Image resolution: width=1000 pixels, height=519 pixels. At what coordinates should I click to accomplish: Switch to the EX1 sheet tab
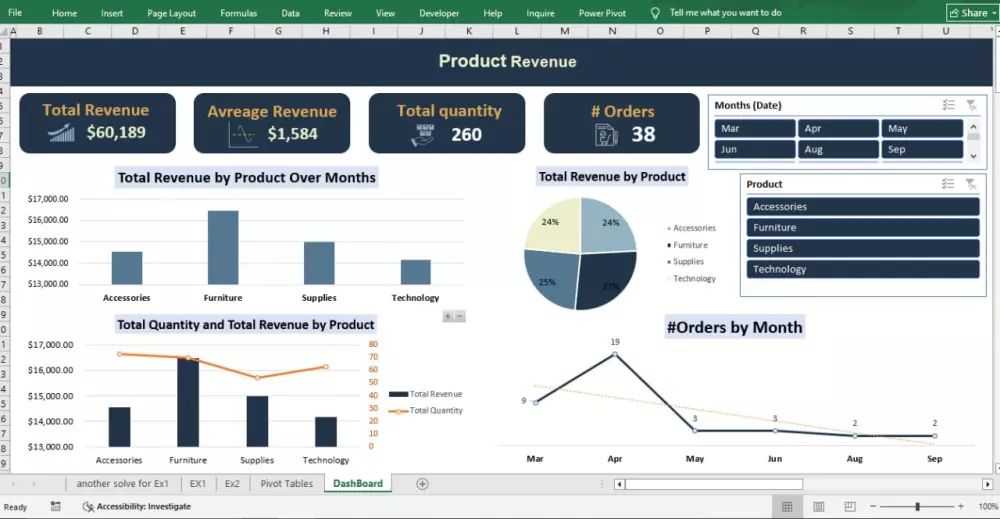pyautogui.click(x=198, y=483)
